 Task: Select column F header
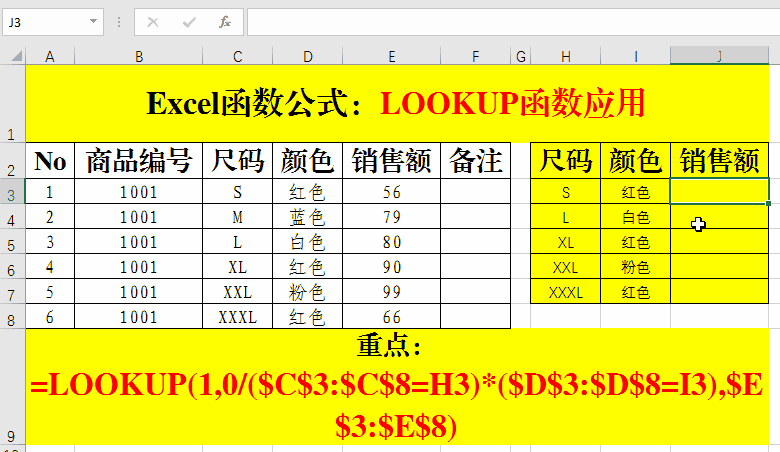tap(476, 56)
